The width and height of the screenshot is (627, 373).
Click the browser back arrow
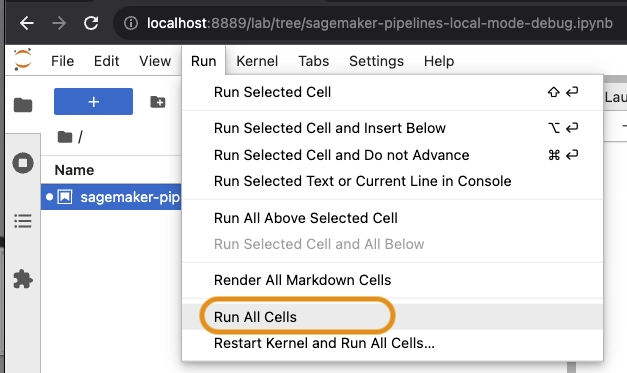27,23
